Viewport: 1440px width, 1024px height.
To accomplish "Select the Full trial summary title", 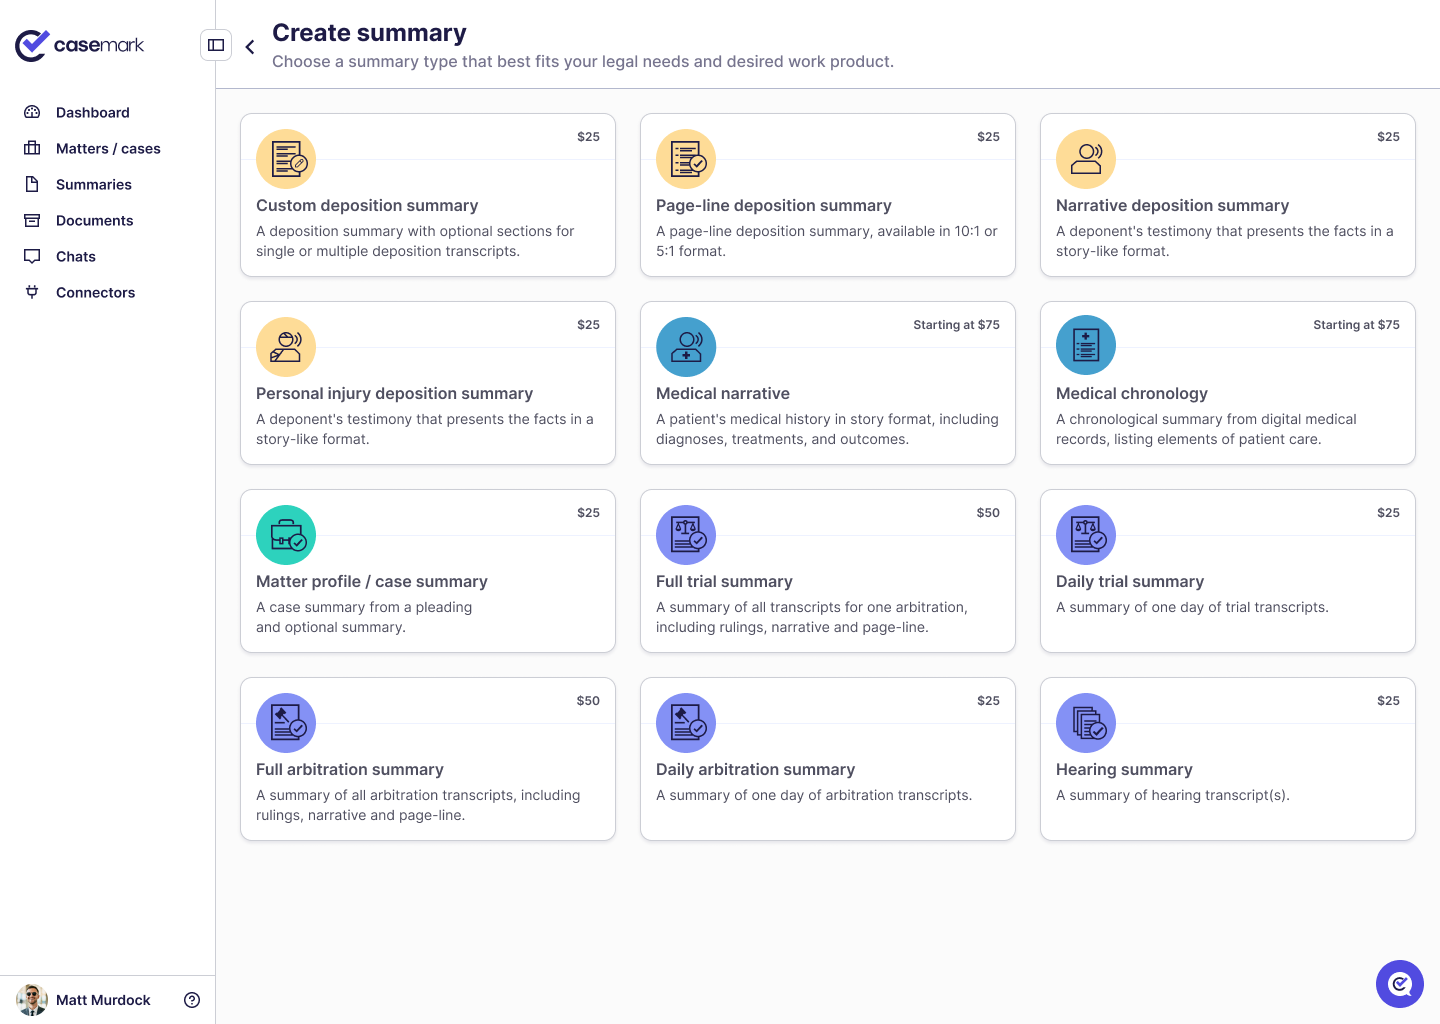I will pyautogui.click(x=724, y=582).
